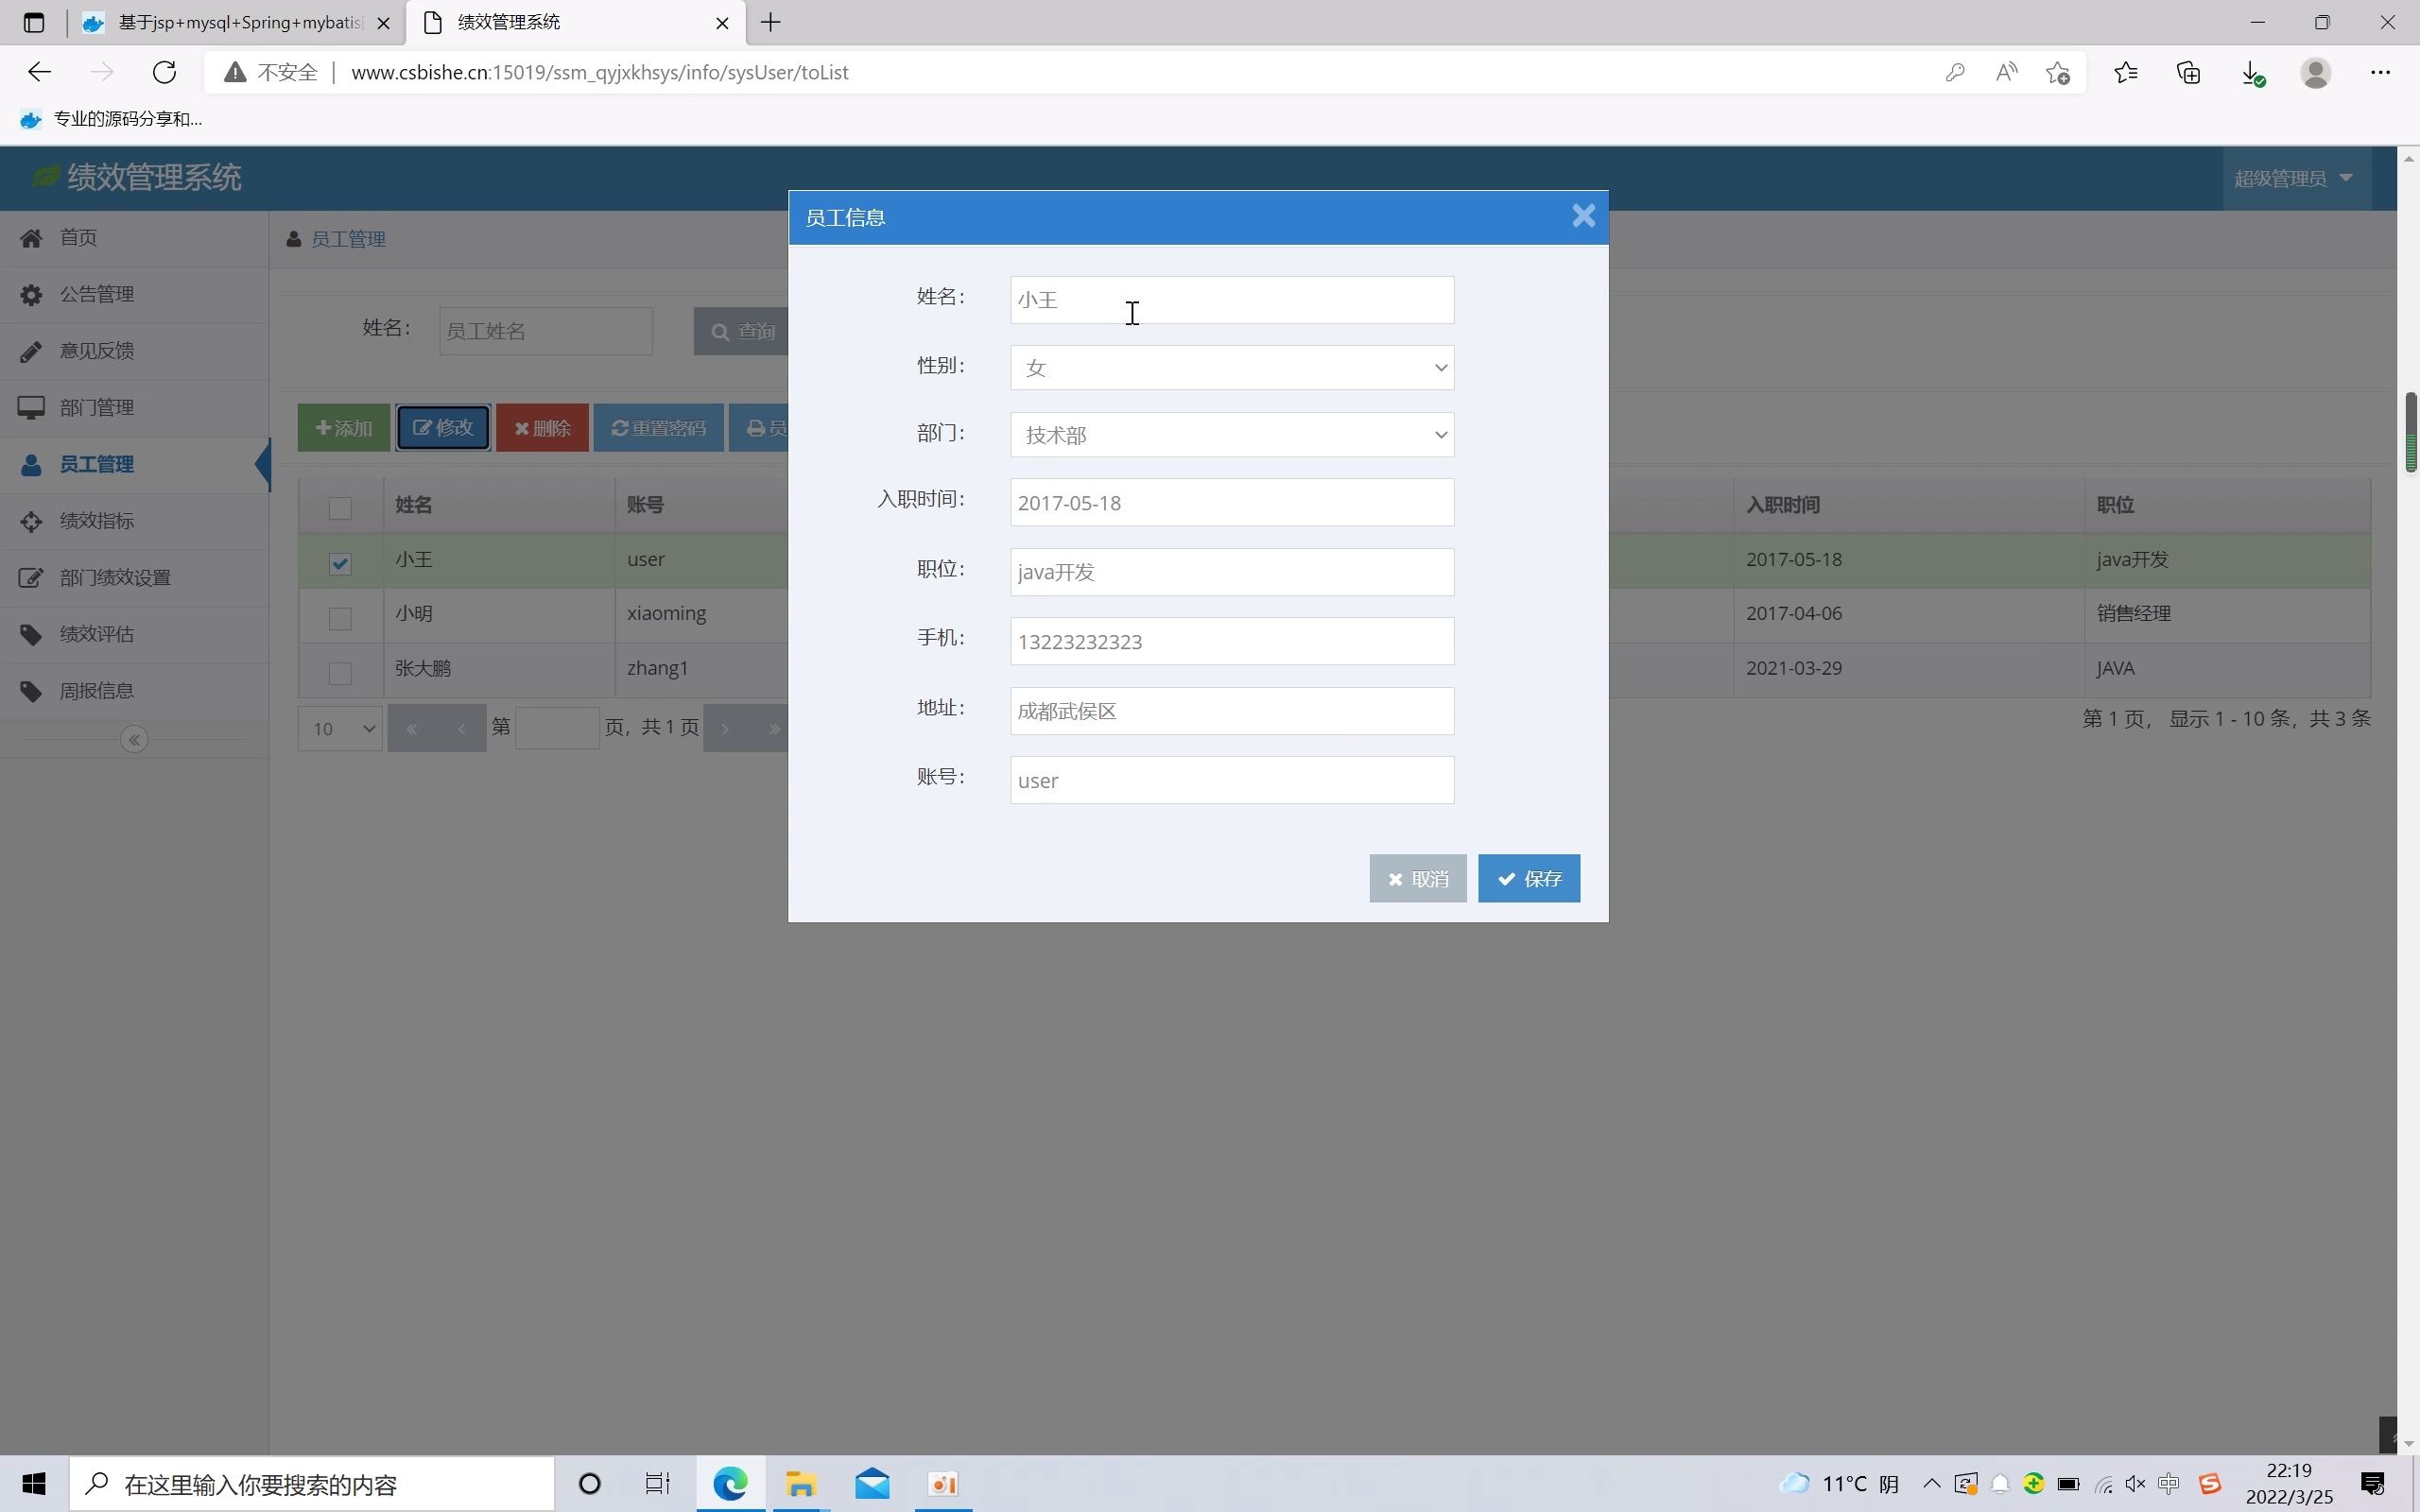This screenshot has height=1512, width=2420.
Task: Click the red 删除 button
Action: click(x=542, y=428)
